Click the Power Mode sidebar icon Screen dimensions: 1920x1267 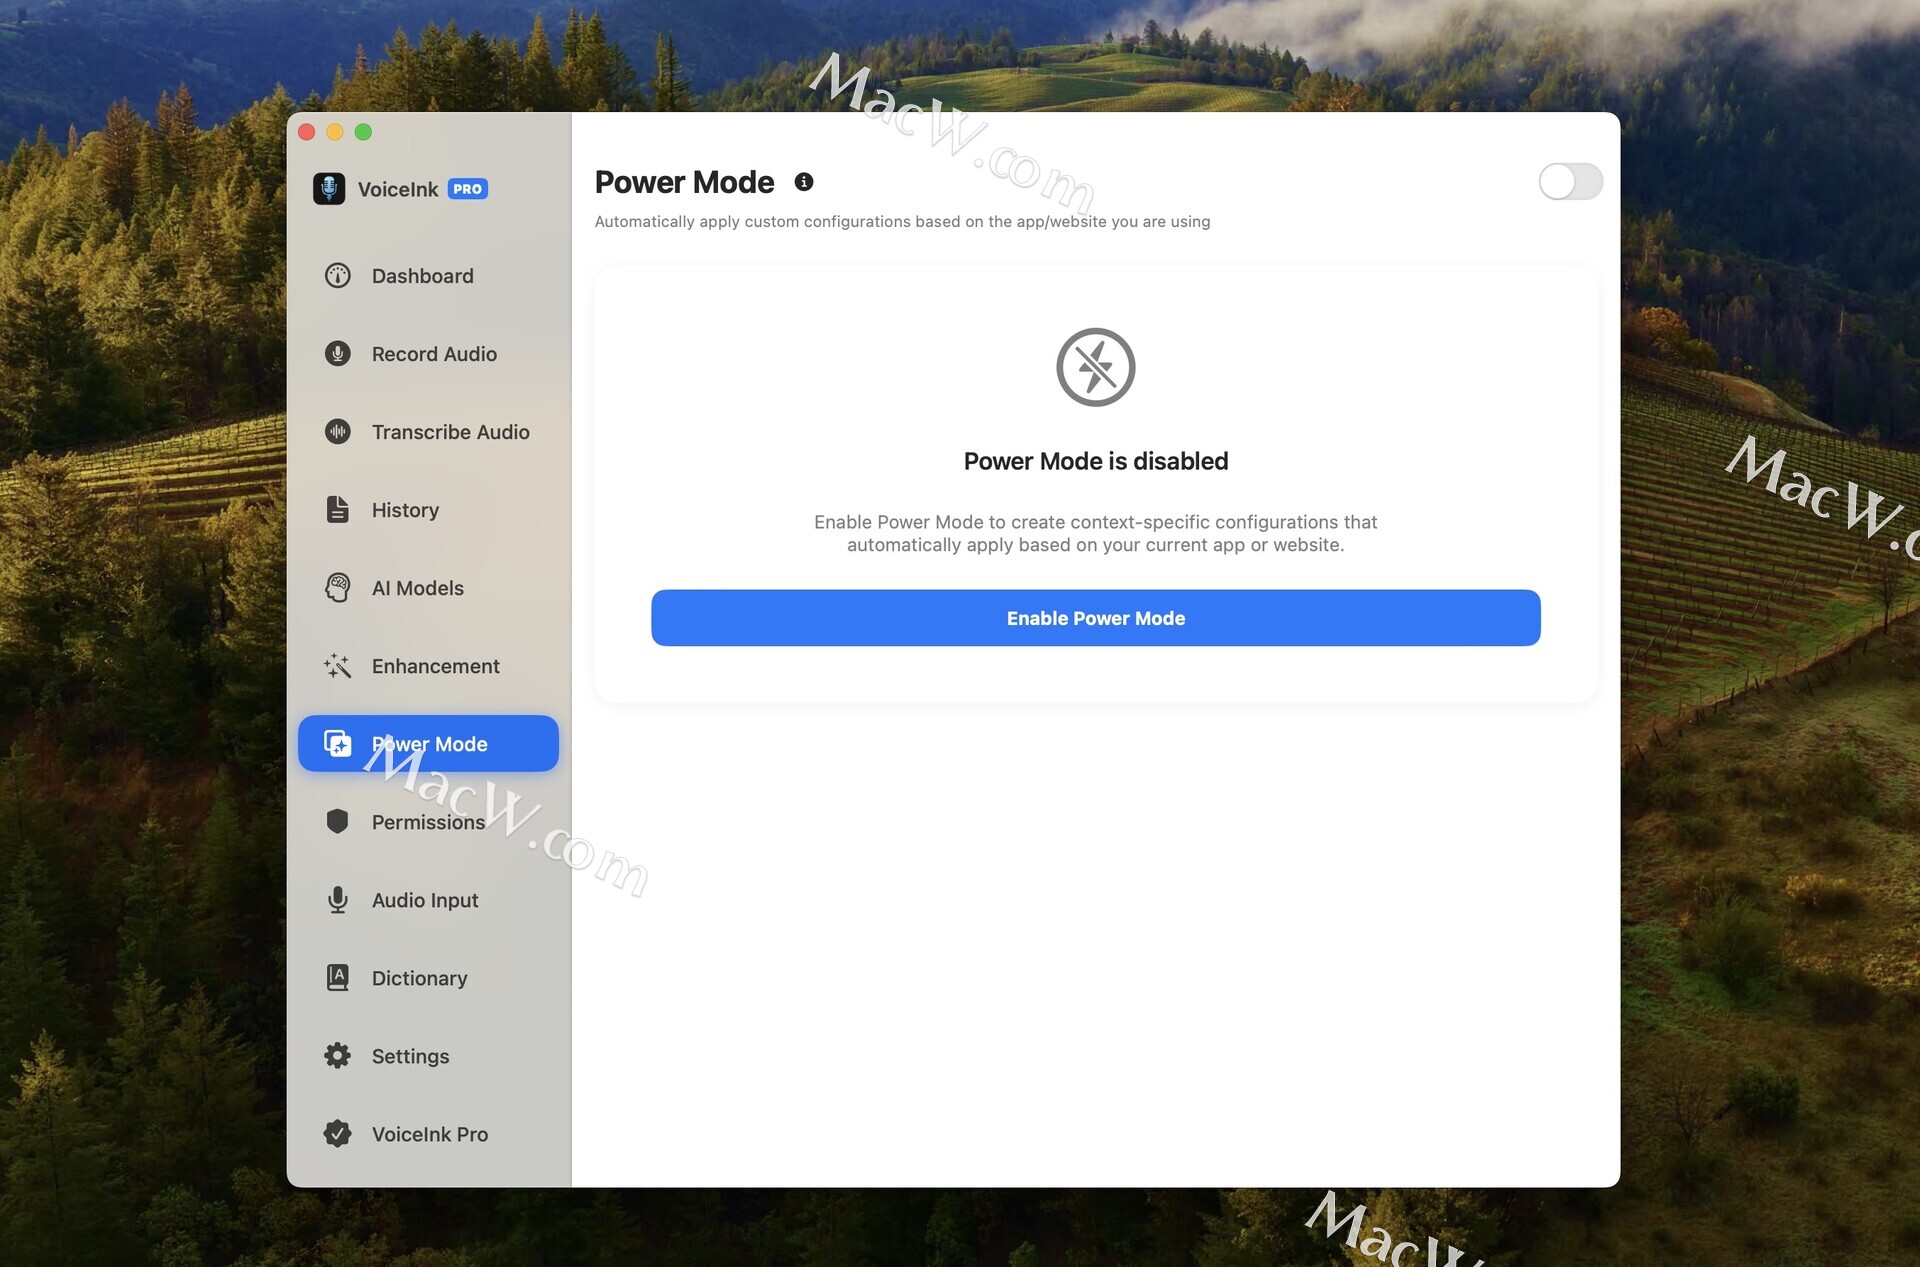pos(338,744)
